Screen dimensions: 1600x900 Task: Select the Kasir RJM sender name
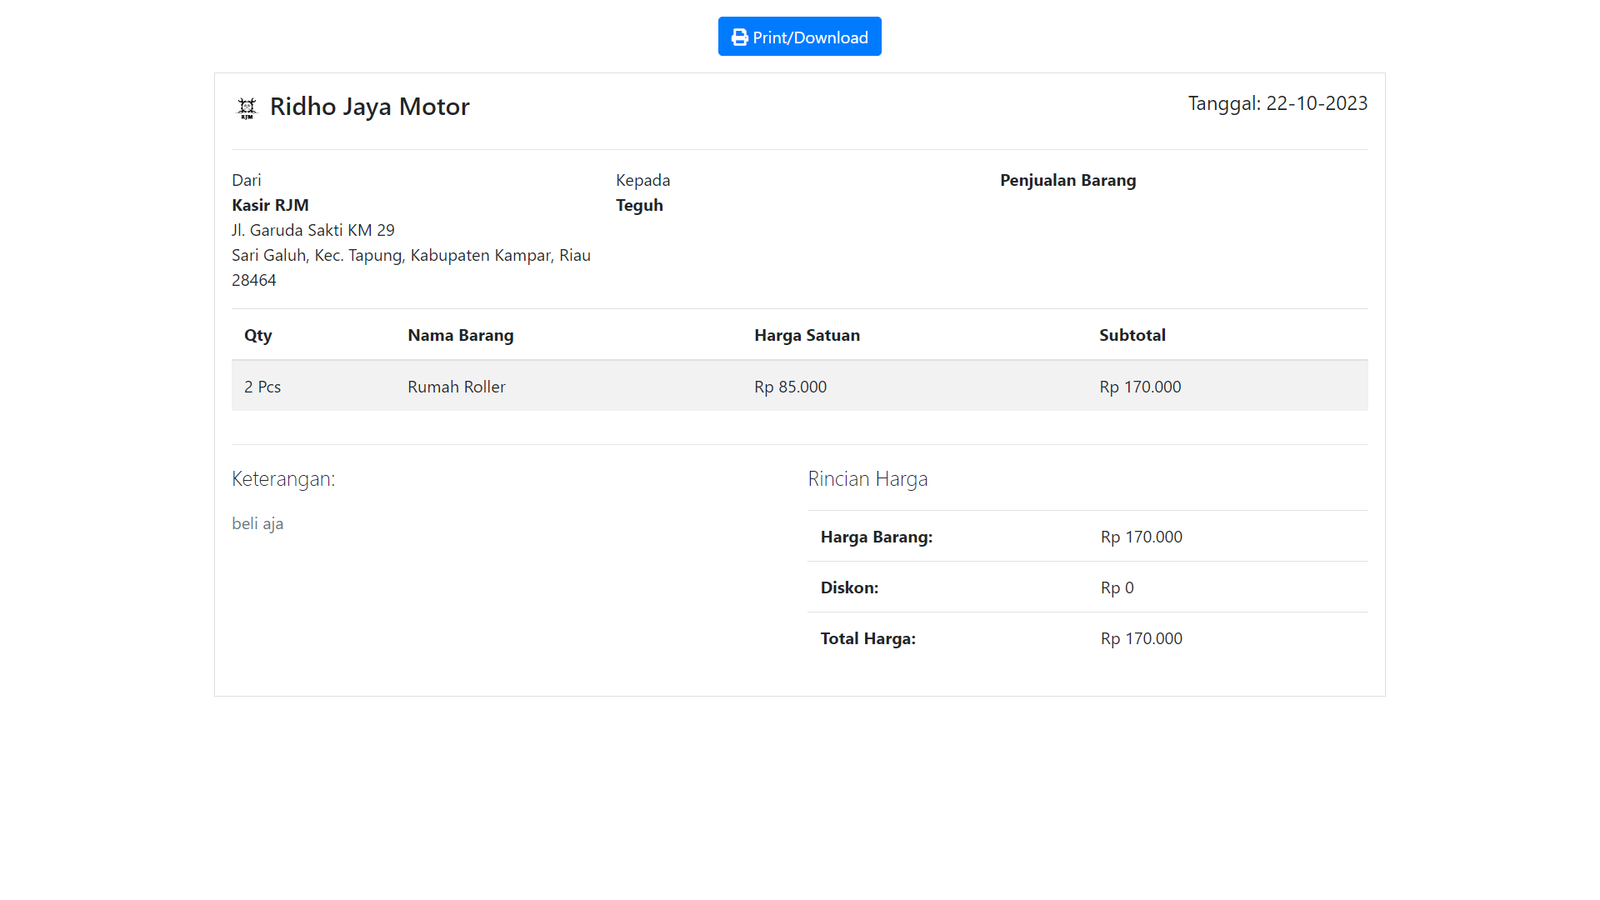(x=270, y=205)
